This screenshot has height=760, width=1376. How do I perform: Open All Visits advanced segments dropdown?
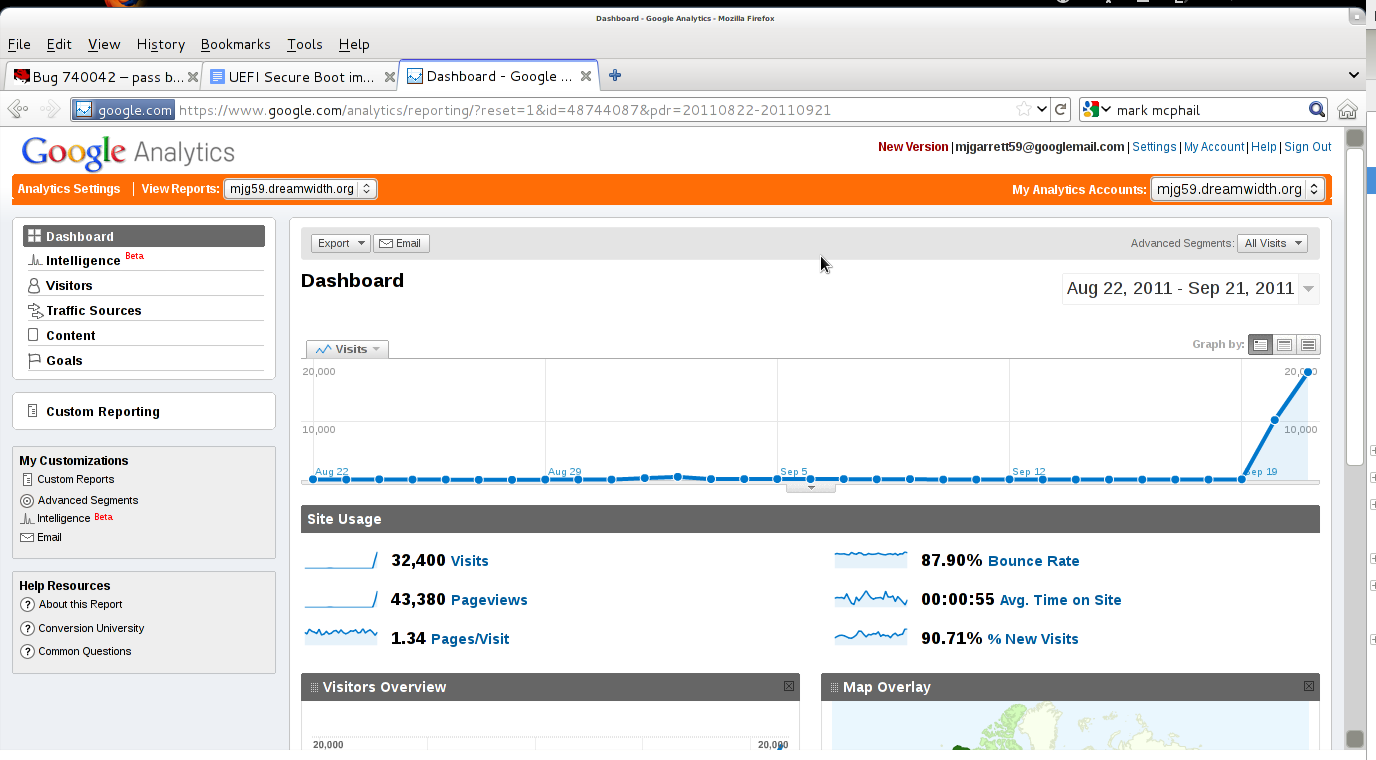(x=1272, y=243)
